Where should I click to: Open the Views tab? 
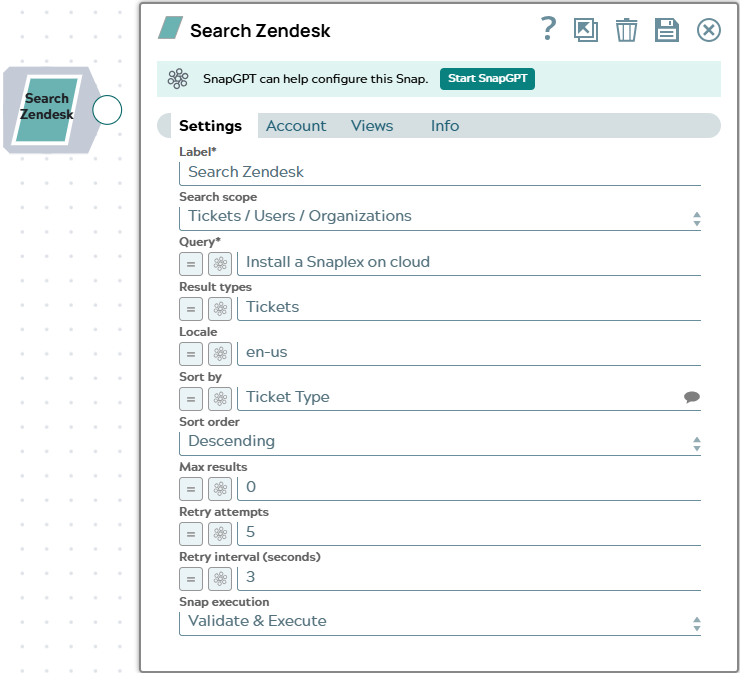372,126
